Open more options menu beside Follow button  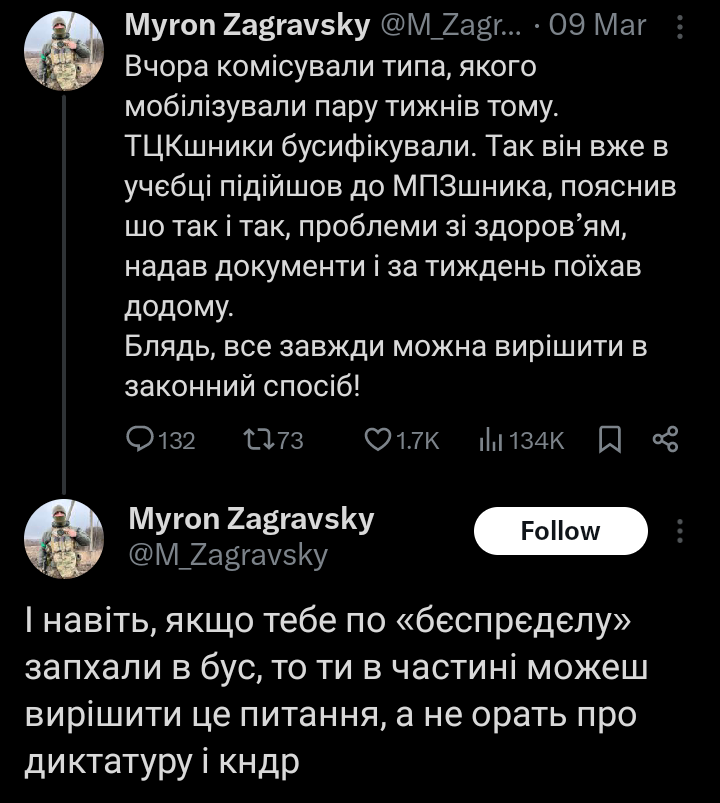680,531
